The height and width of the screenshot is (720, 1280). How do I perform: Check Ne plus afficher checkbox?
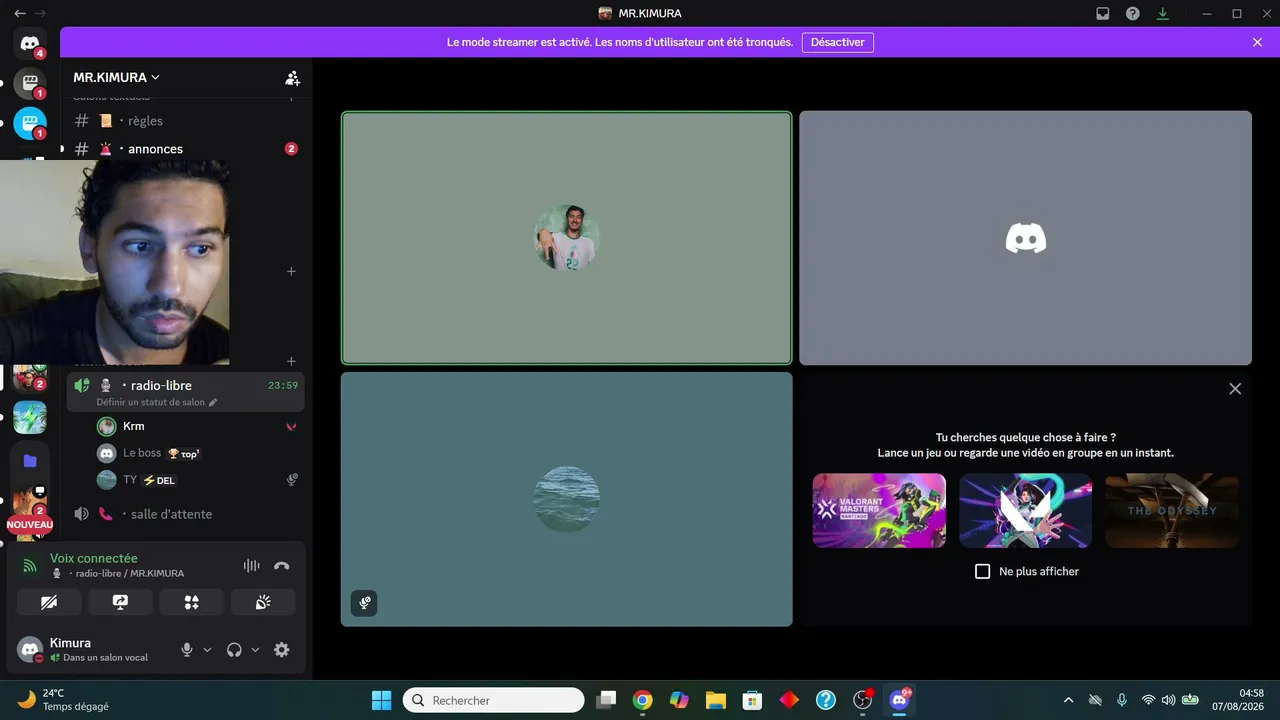click(982, 572)
